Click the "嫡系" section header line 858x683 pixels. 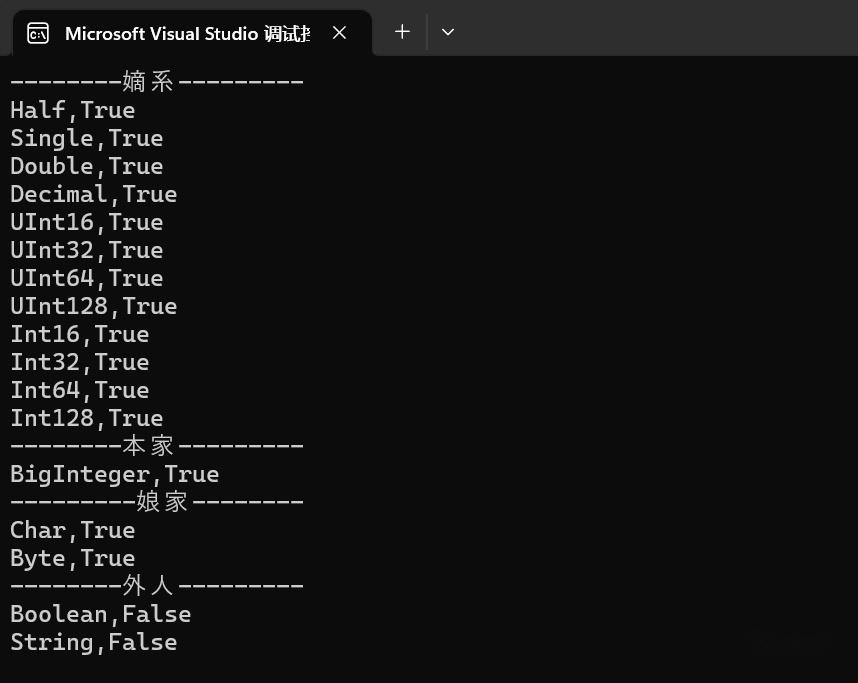[156, 82]
